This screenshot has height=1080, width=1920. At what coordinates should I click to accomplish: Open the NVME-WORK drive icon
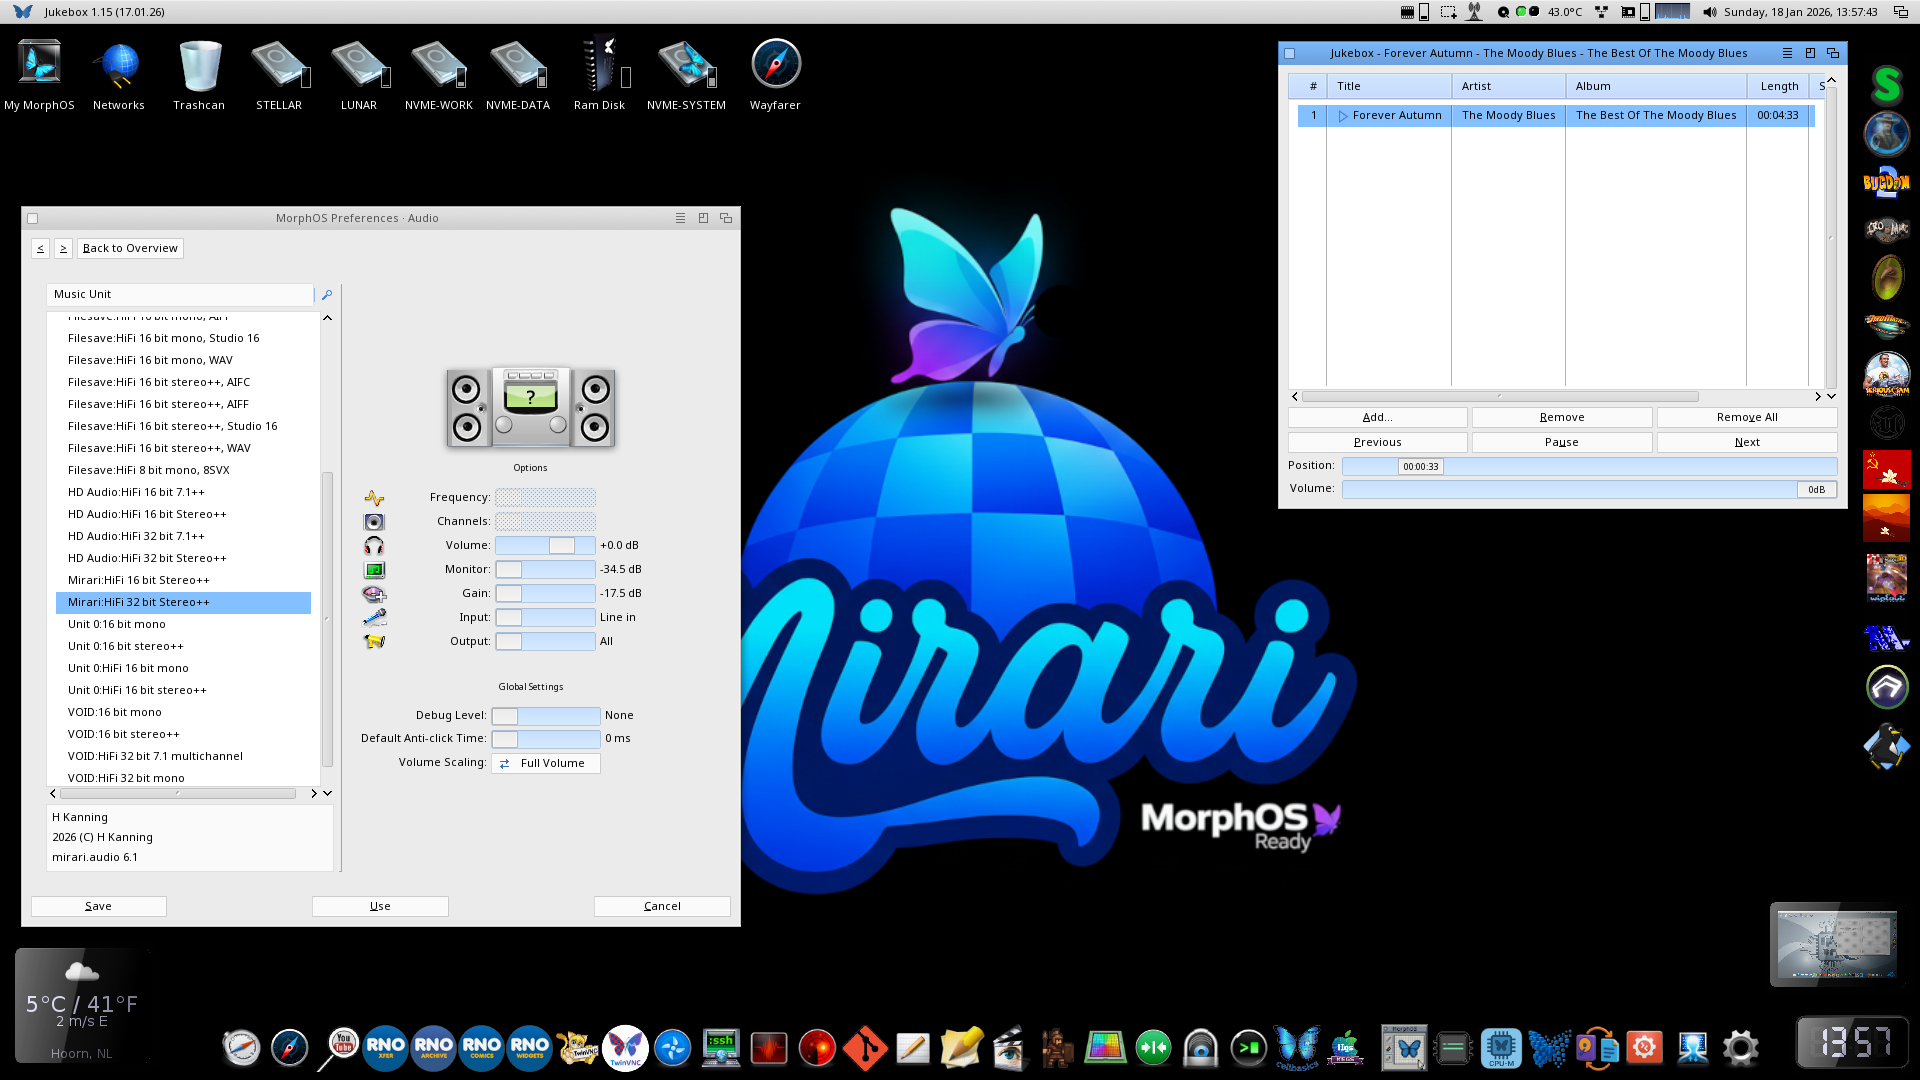(438, 66)
